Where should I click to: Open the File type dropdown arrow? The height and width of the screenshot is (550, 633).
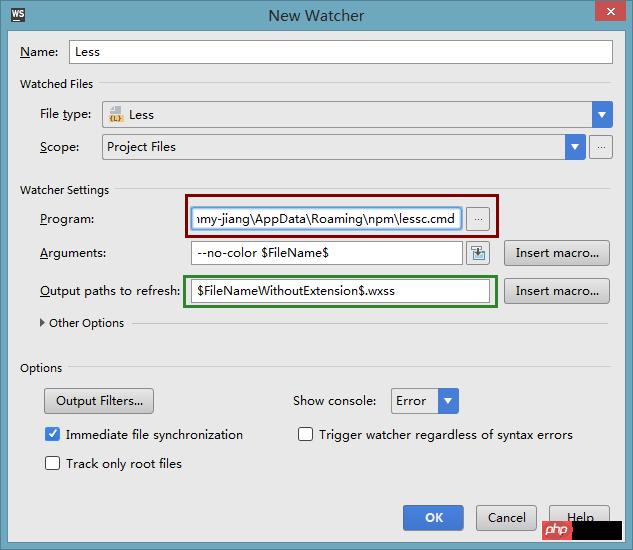pyautogui.click(x=602, y=115)
